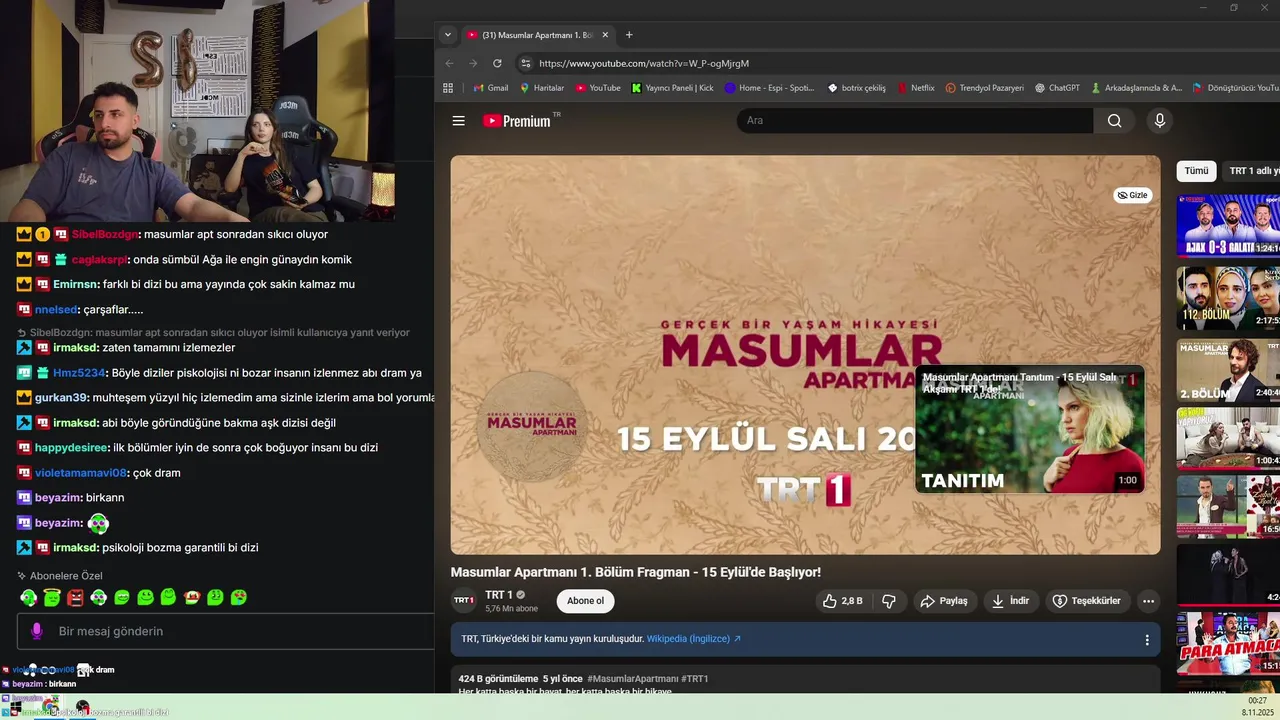Go back with the browser back arrow
The image size is (1280, 720).
449,63
